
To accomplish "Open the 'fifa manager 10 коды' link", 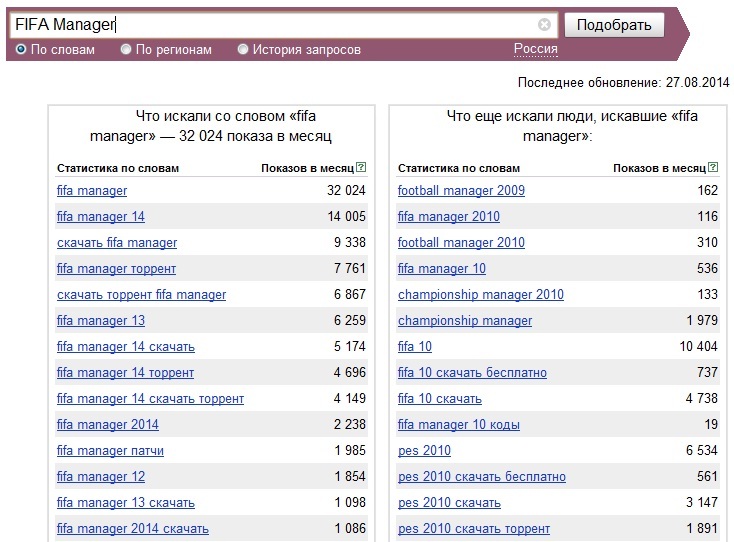I will (459, 425).
